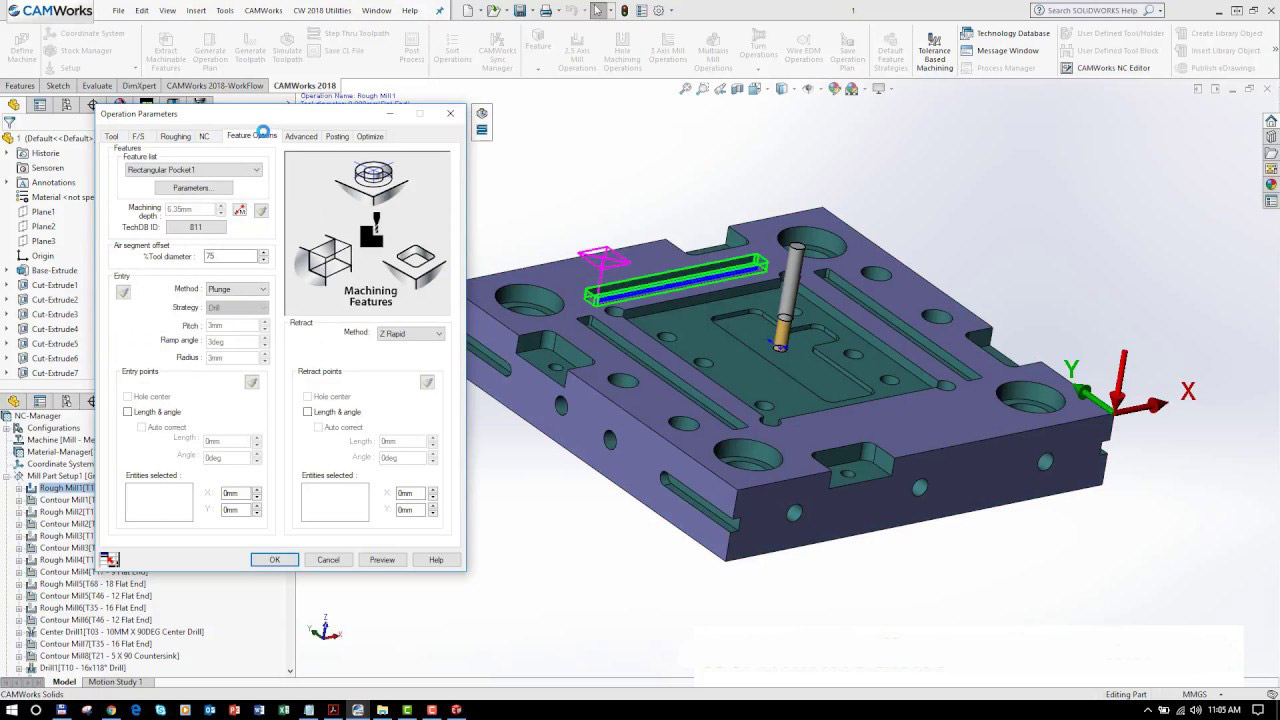Image resolution: width=1280 pixels, height=720 pixels.
Task: Open Tool tab in Operation Parameters
Action: coord(111,136)
